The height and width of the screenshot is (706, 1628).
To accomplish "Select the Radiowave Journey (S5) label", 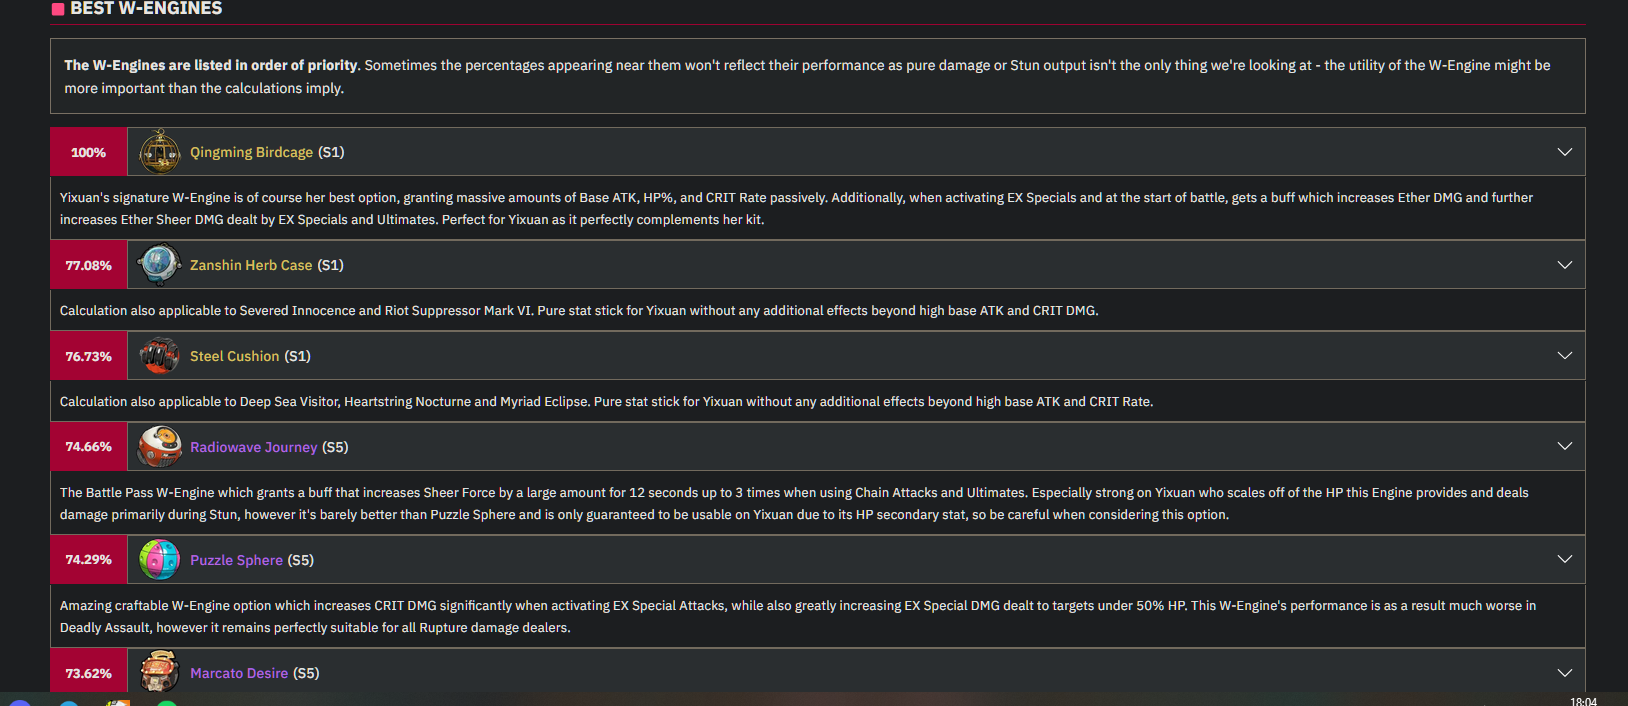I will (x=269, y=447).
